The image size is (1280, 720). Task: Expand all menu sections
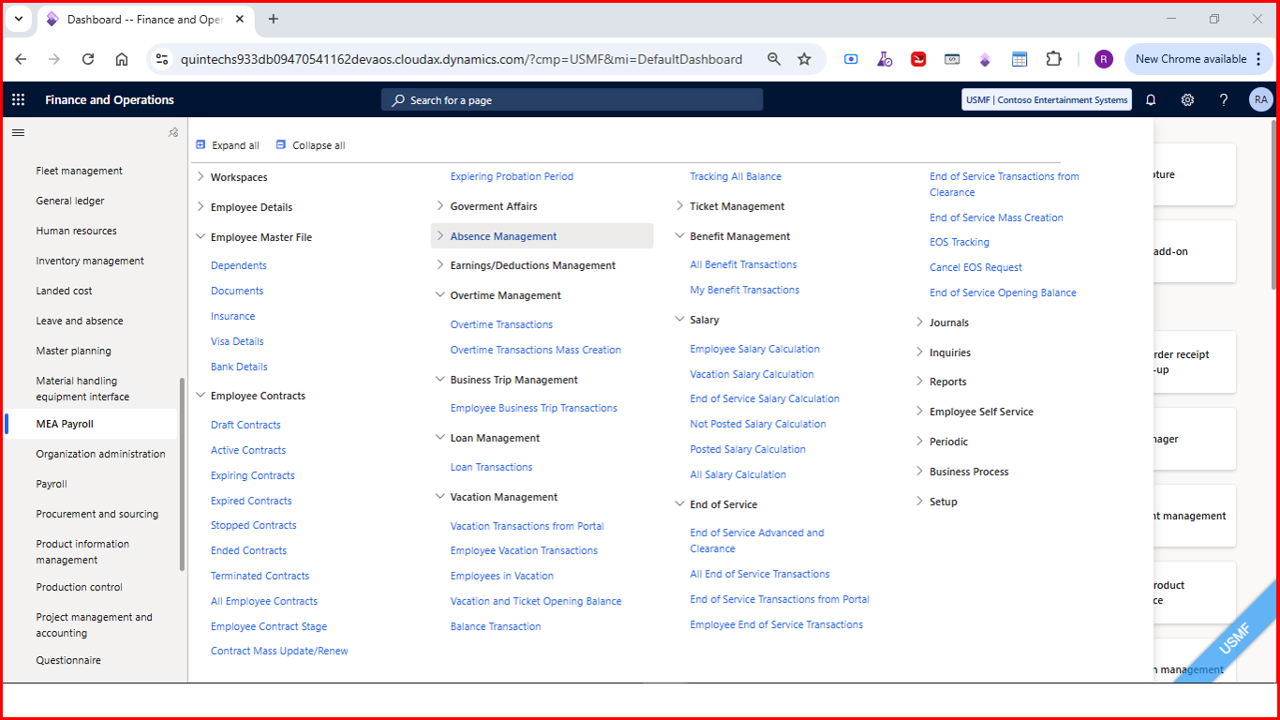pyautogui.click(x=227, y=145)
